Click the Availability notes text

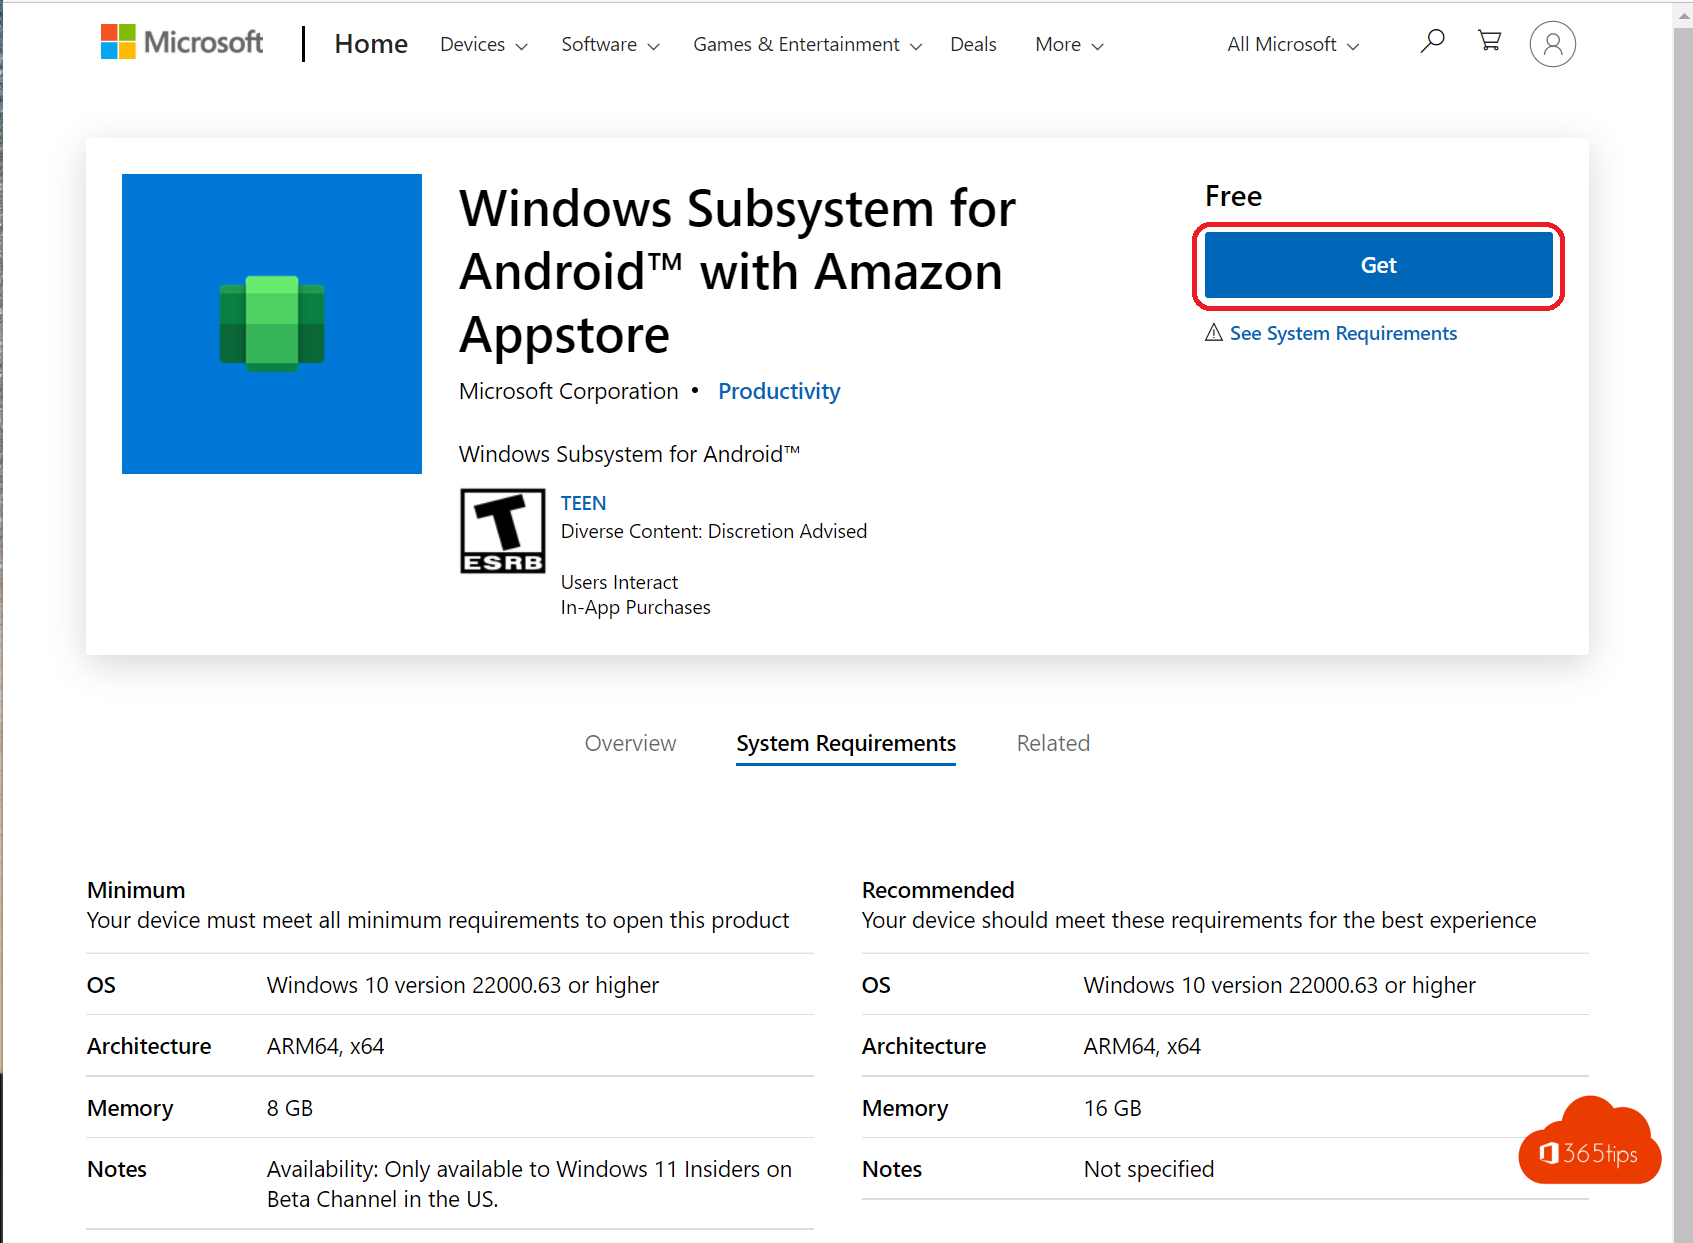click(529, 1184)
